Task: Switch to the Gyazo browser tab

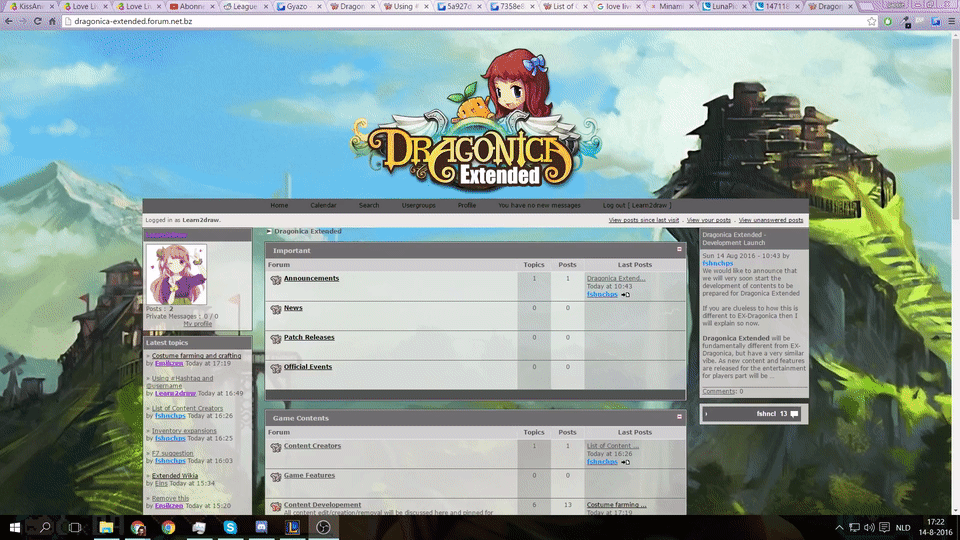Action: tap(297, 6)
